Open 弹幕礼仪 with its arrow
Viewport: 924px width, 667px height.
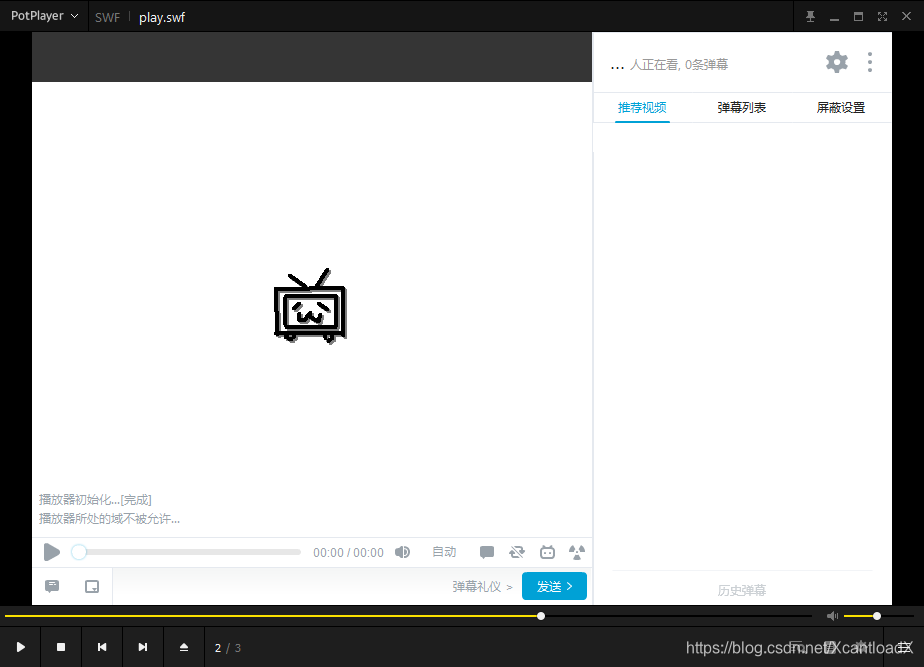point(483,586)
